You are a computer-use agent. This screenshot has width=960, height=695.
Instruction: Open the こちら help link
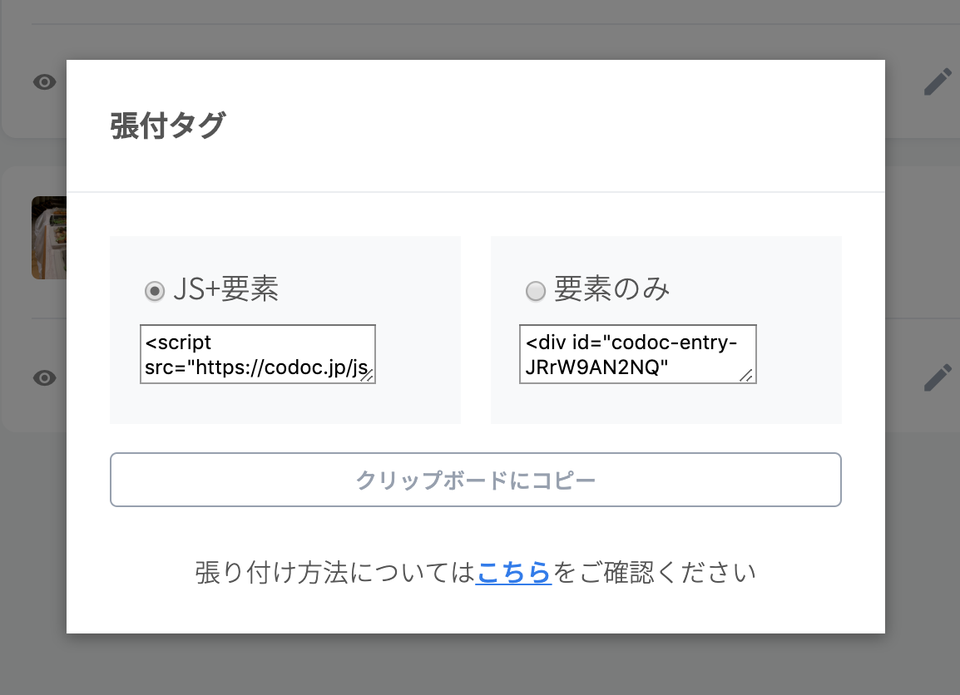pyautogui.click(x=514, y=573)
